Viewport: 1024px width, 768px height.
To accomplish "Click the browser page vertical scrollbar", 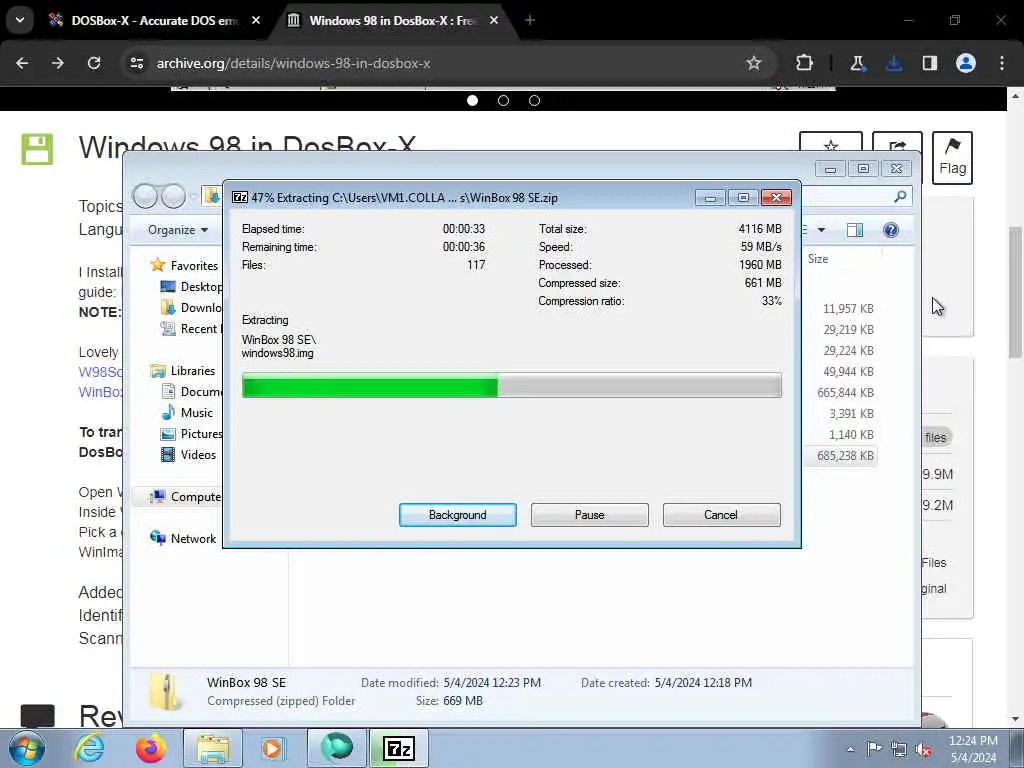I will coord(1015,292).
